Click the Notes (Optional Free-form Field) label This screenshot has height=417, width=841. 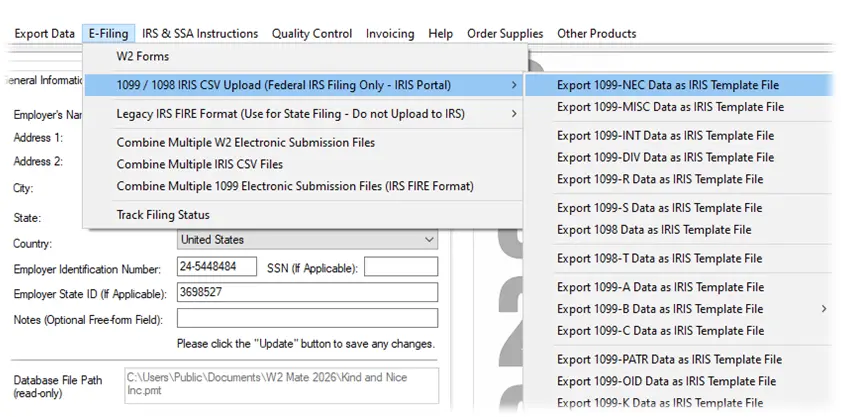click(x=88, y=320)
